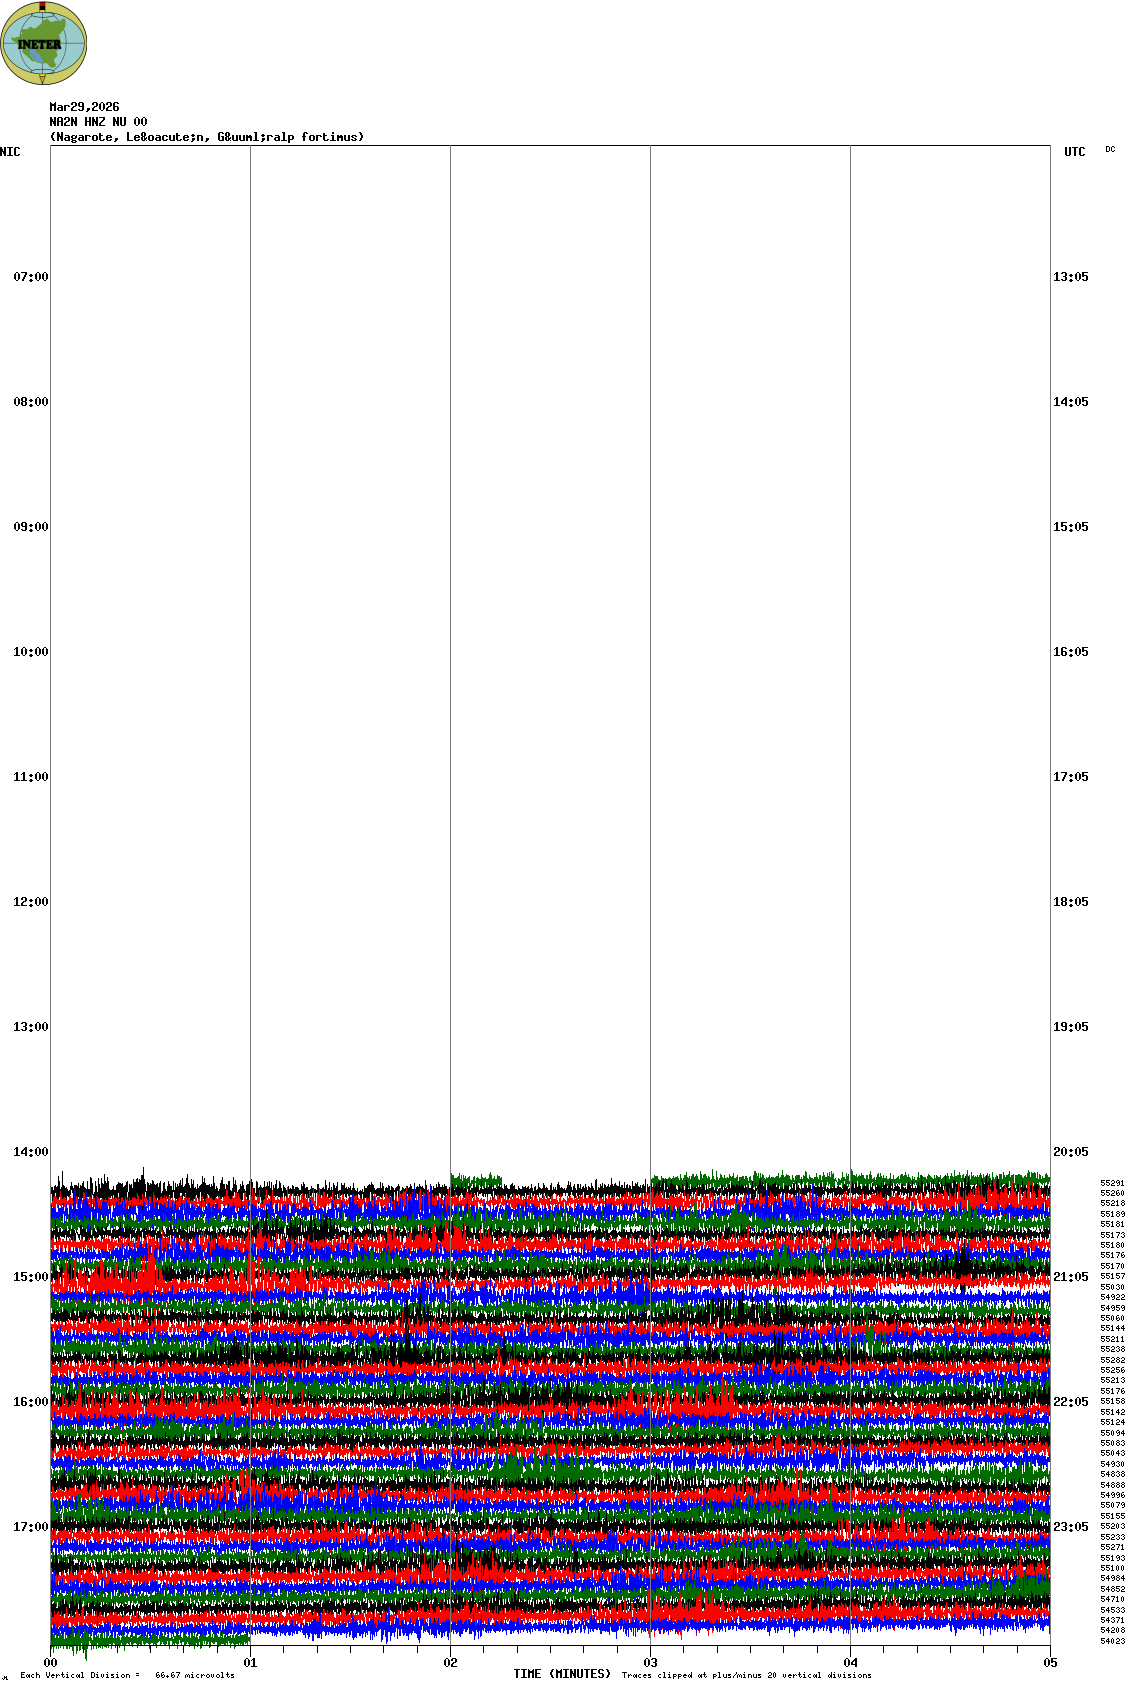Click the NIC local time header
Image resolution: width=1130 pixels, height=1689 pixels.
click(10, 152)
